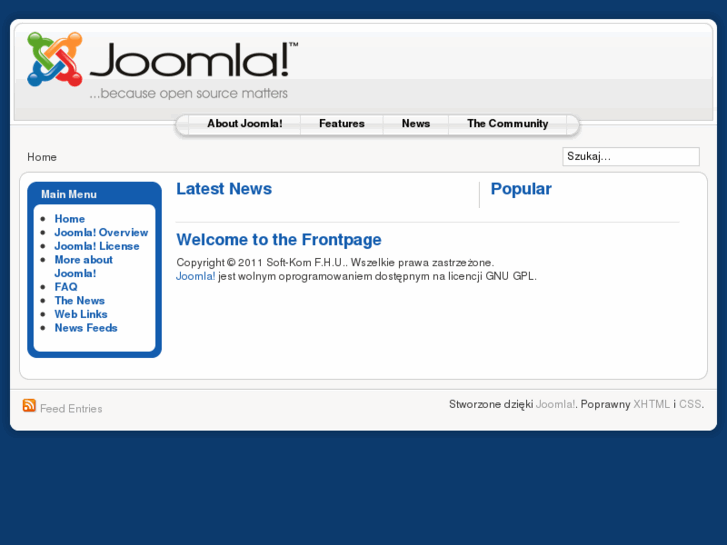Viewport: 727px width, 545px height.
Task: Click the Szukaj... search field
Action: [x=631, y=156]
